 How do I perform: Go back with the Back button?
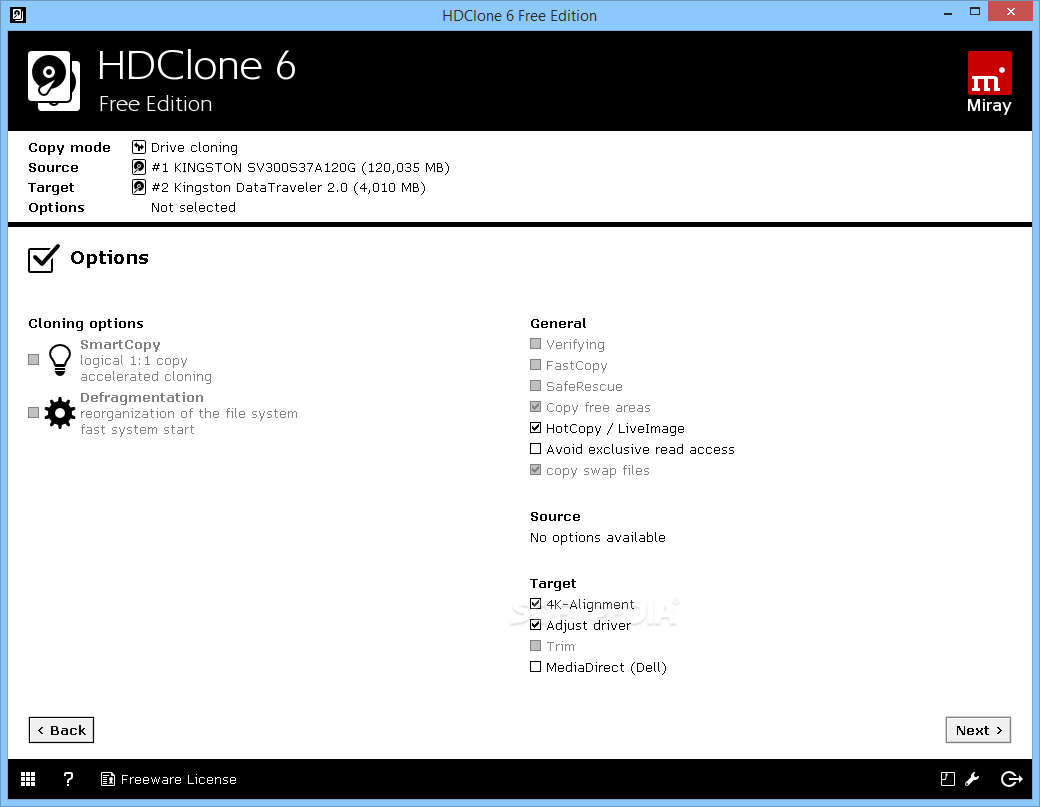click(x=61, y=730)
